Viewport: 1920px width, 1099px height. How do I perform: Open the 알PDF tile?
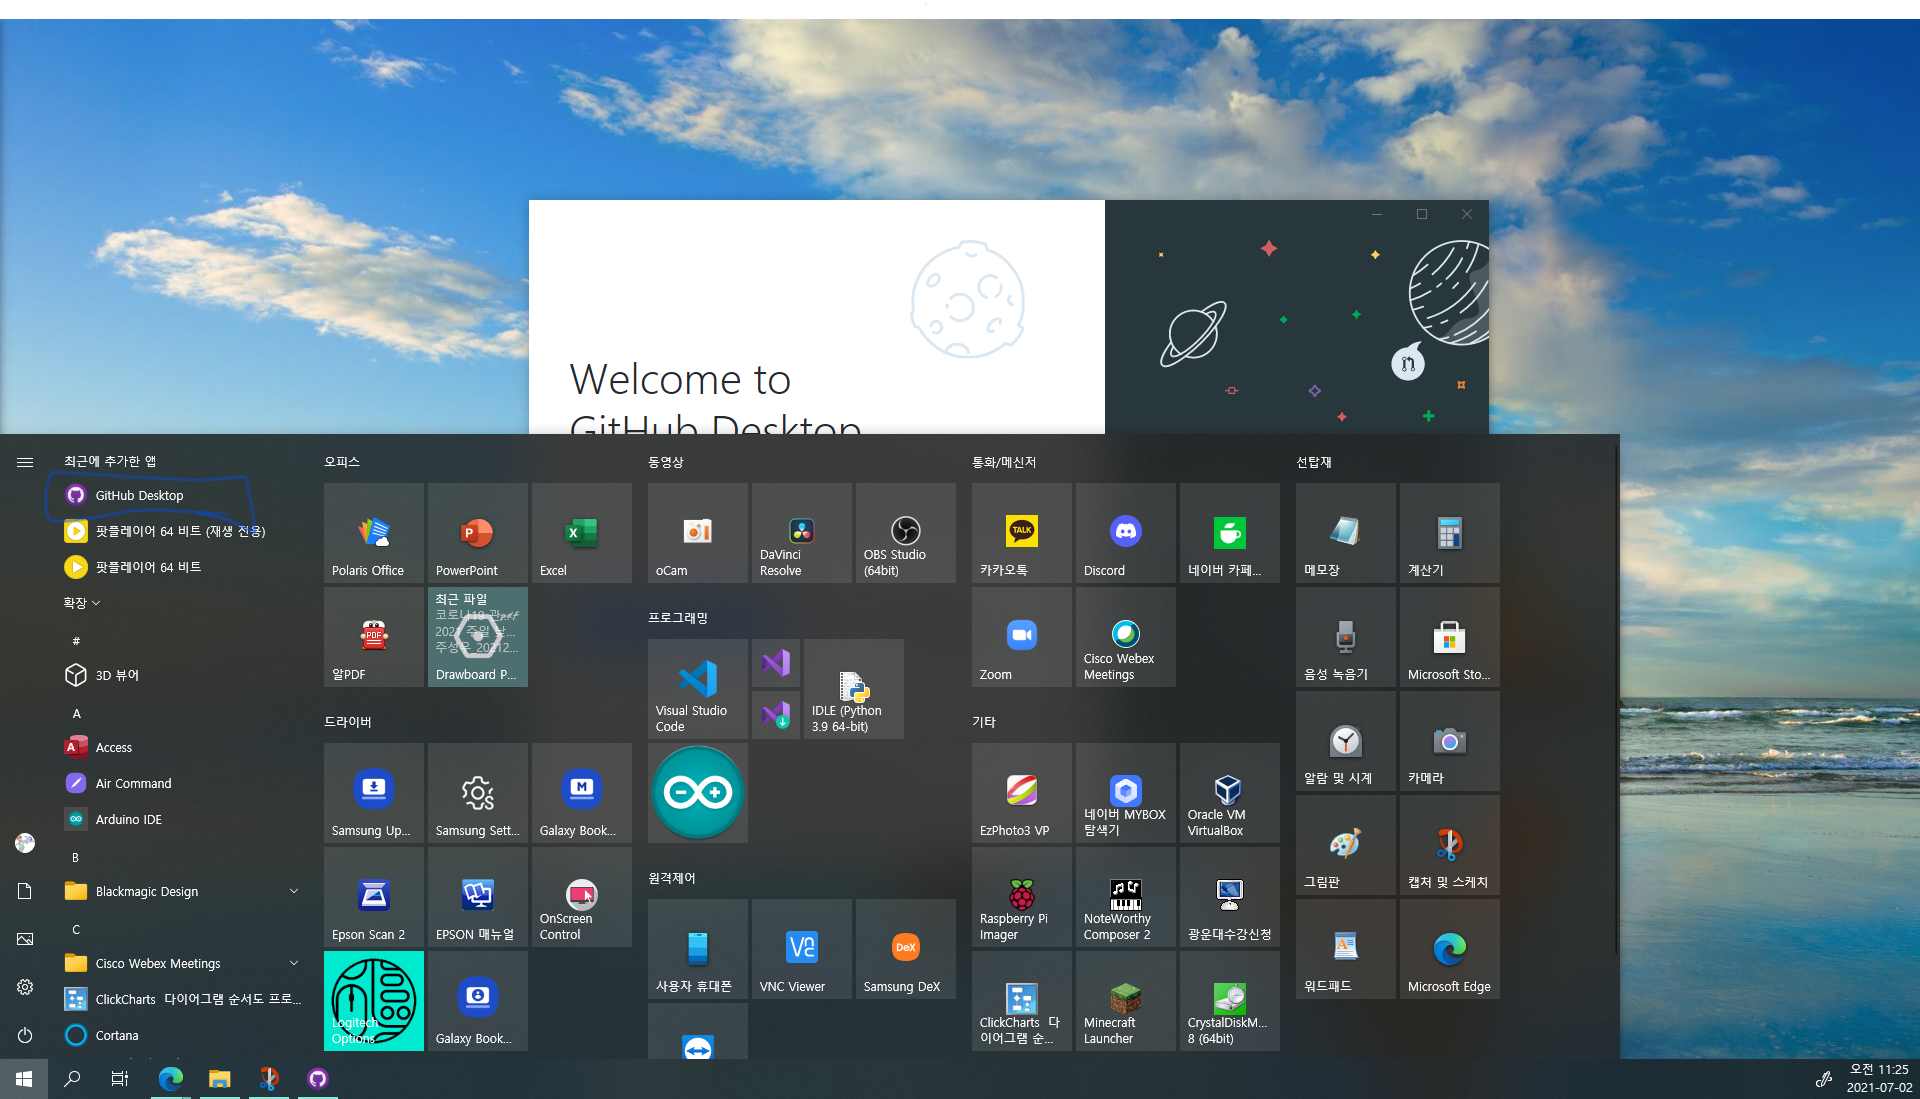pos(374,637)
